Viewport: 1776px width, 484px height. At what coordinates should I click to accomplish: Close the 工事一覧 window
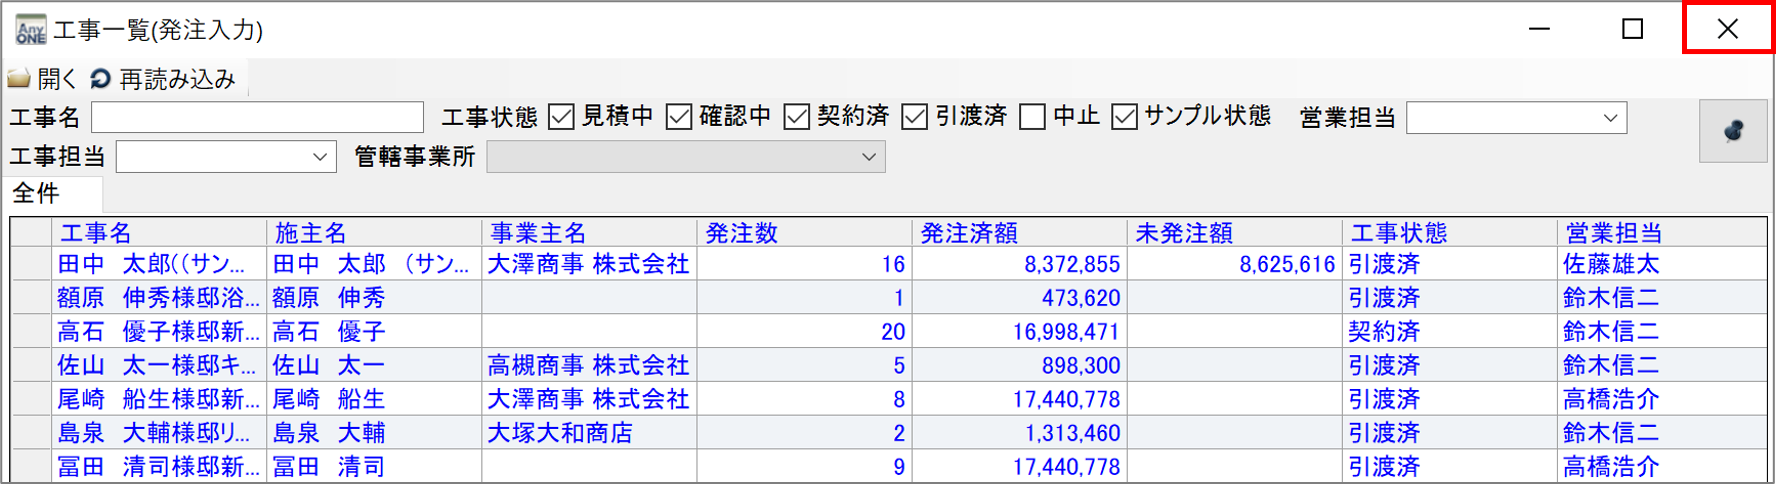1727,29
